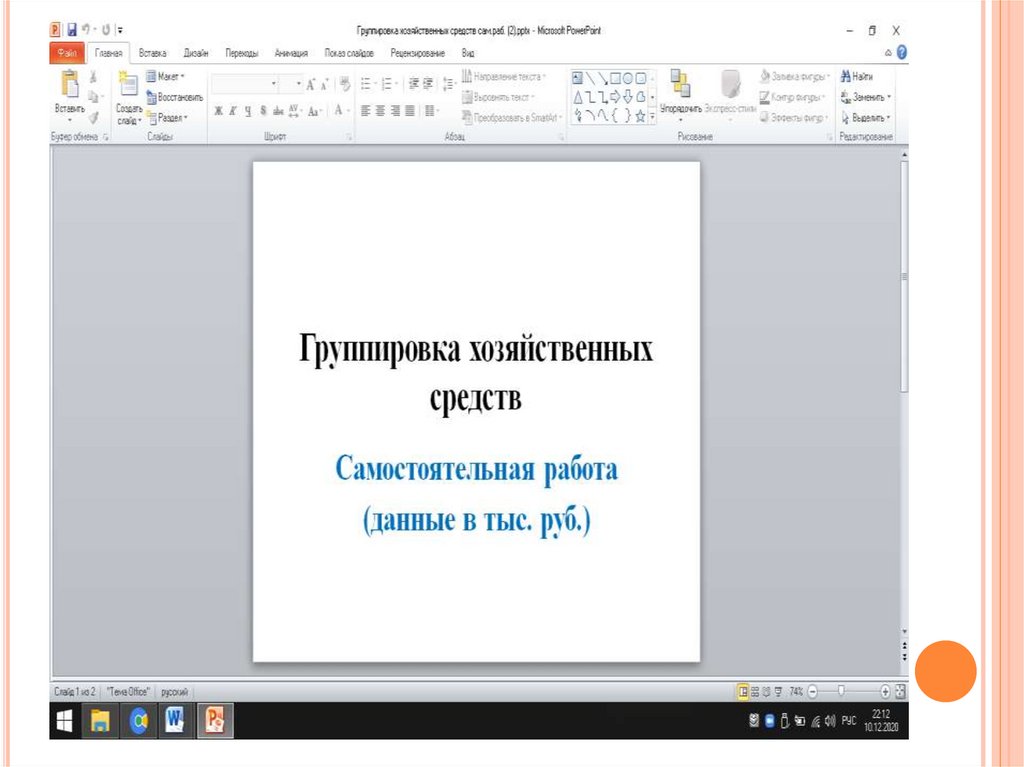Open the Section (Раздел) dropdown
Screen dimensions: 1024x767
pyautogui.click(x=167, y=117)
